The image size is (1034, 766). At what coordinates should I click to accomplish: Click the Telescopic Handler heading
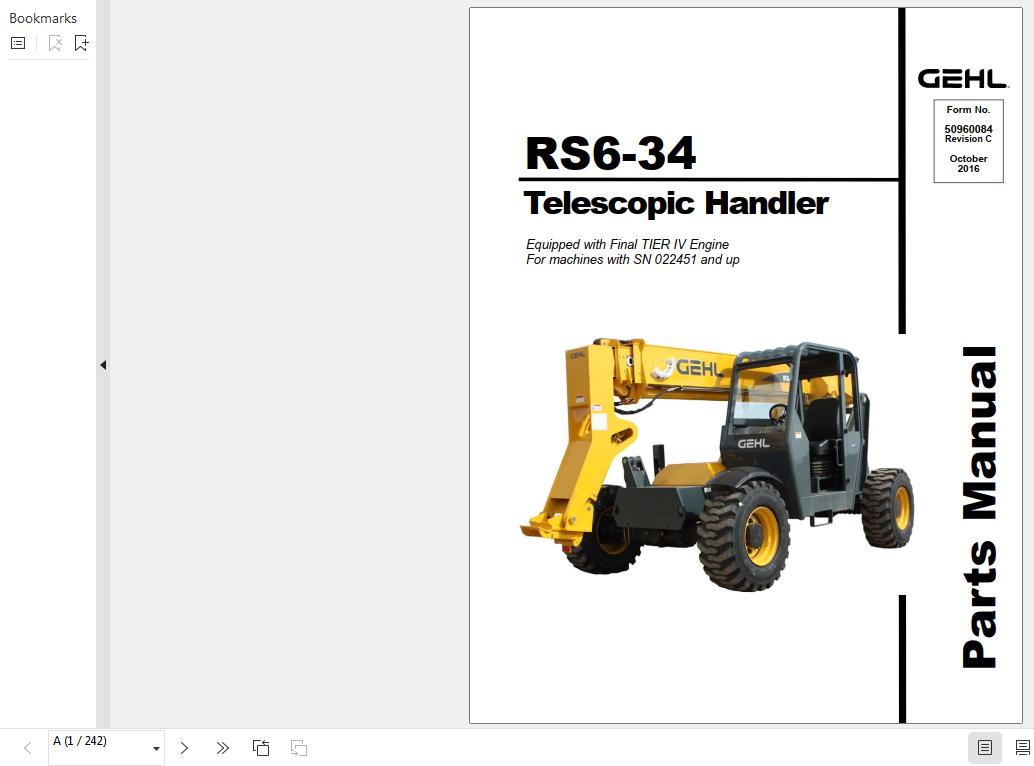point(676,203)
